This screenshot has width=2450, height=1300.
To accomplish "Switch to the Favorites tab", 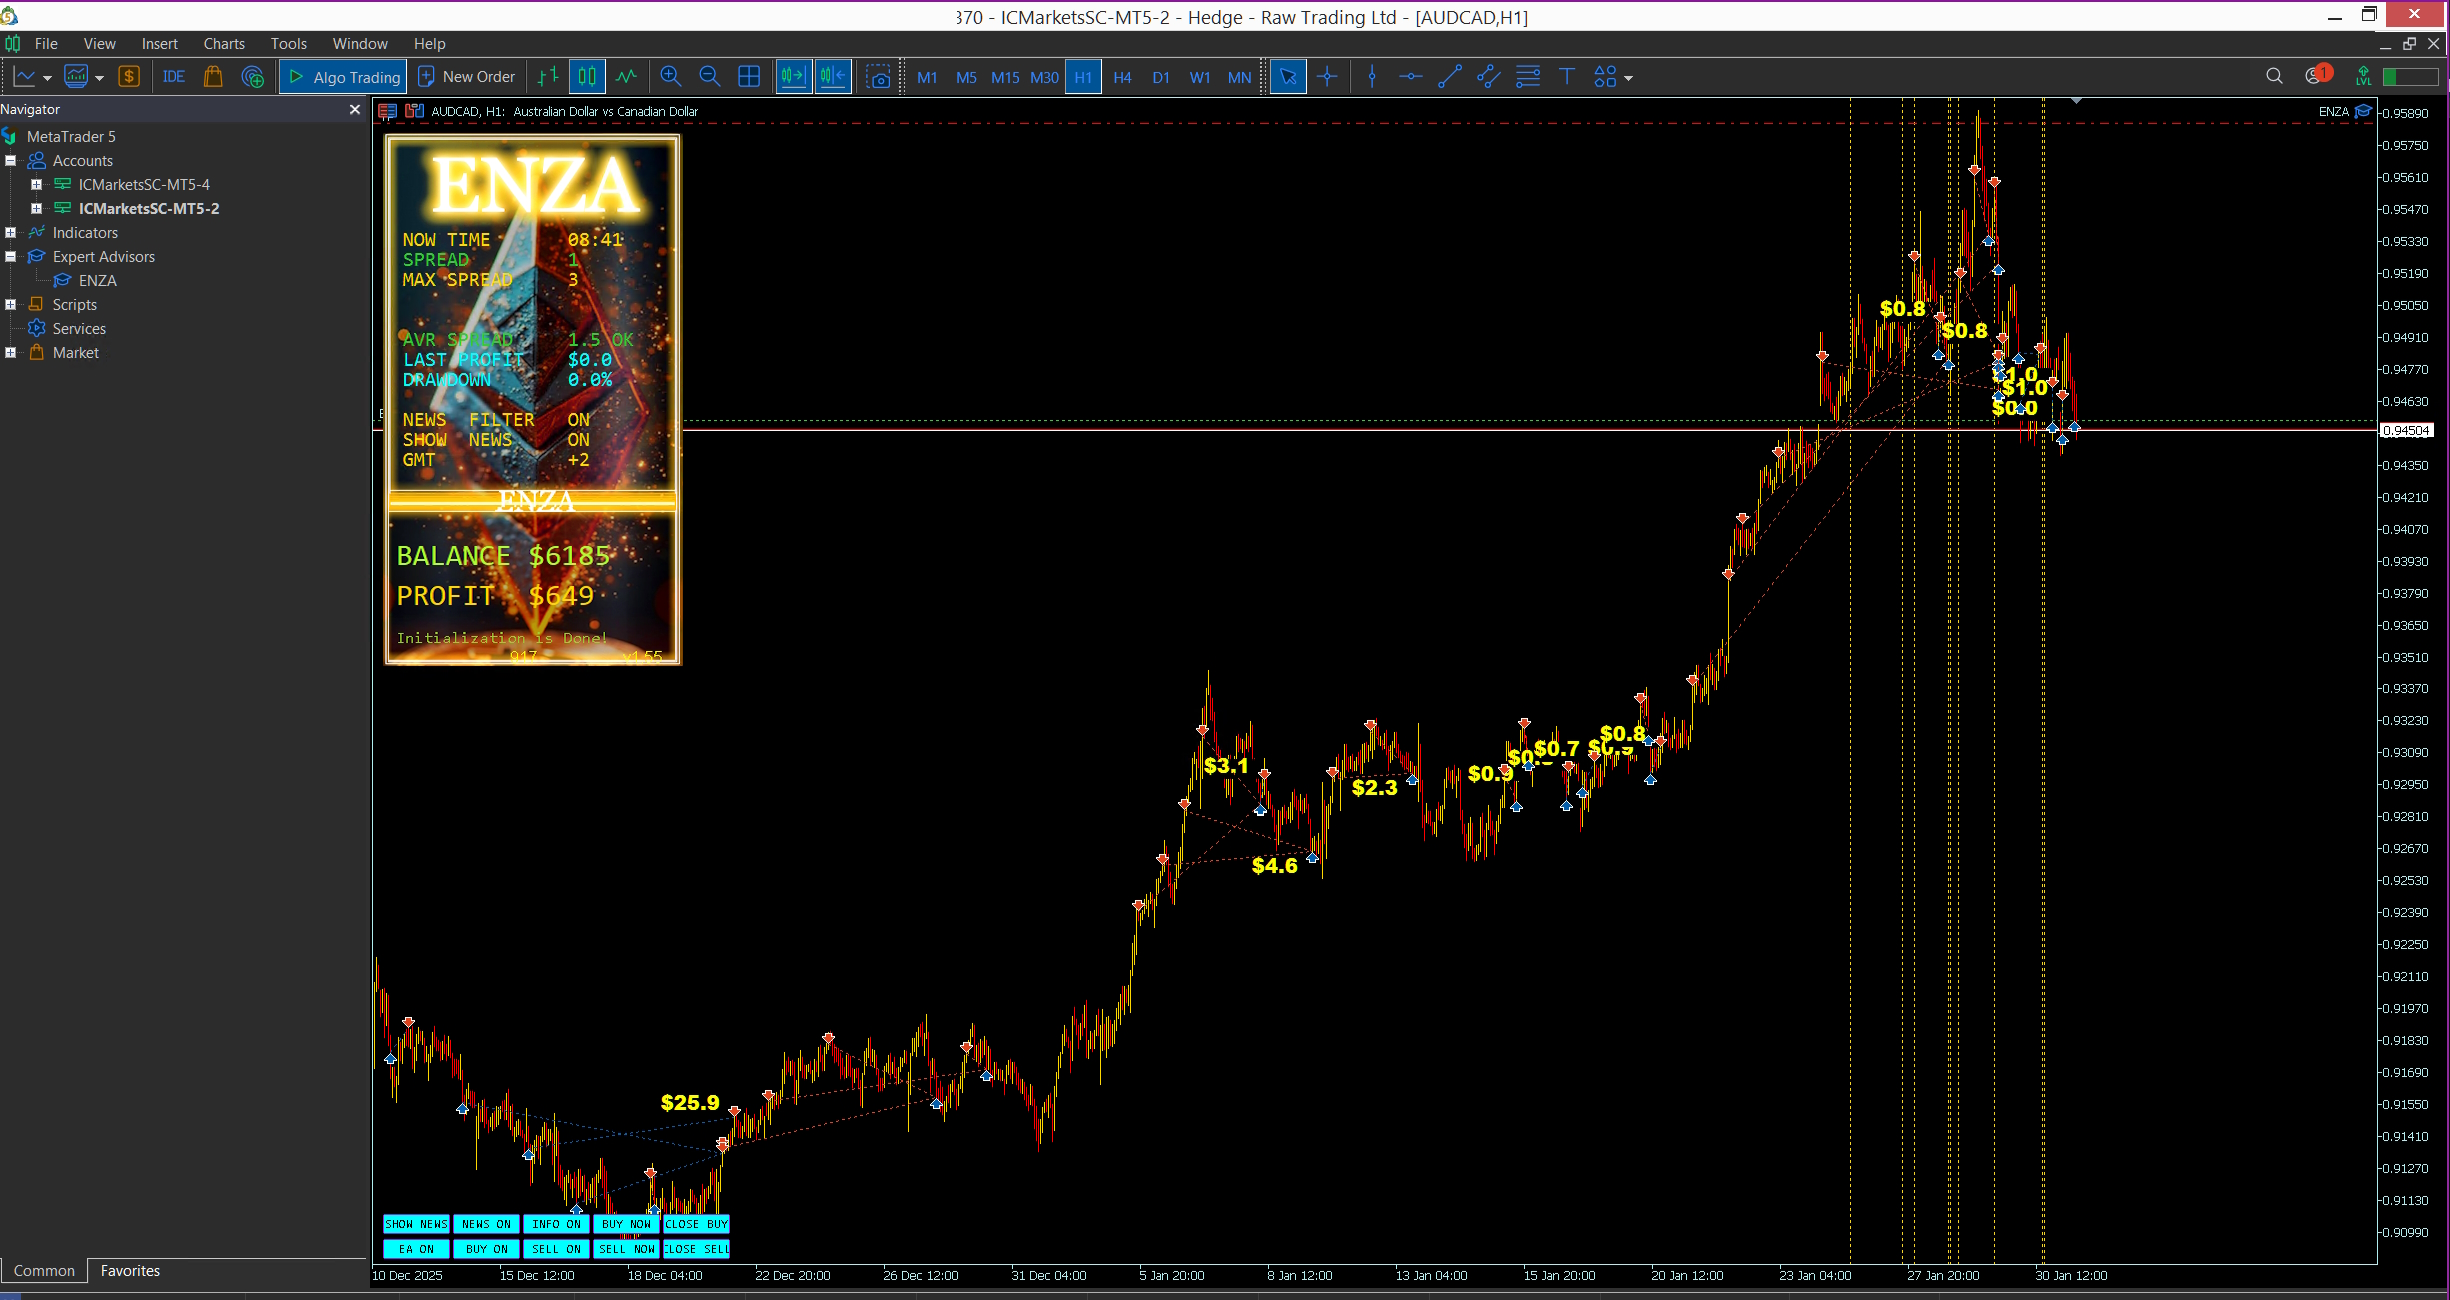I will [130, 1271].
